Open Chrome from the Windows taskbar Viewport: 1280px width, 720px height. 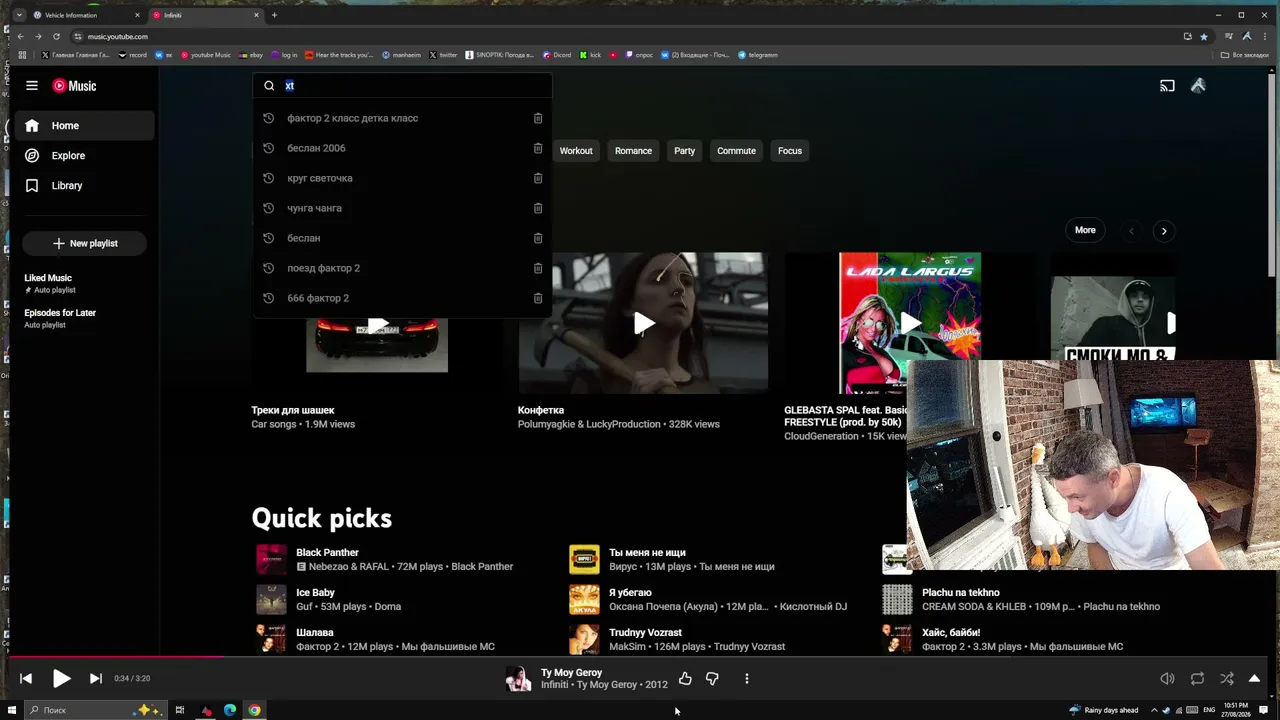pos(255,710)
